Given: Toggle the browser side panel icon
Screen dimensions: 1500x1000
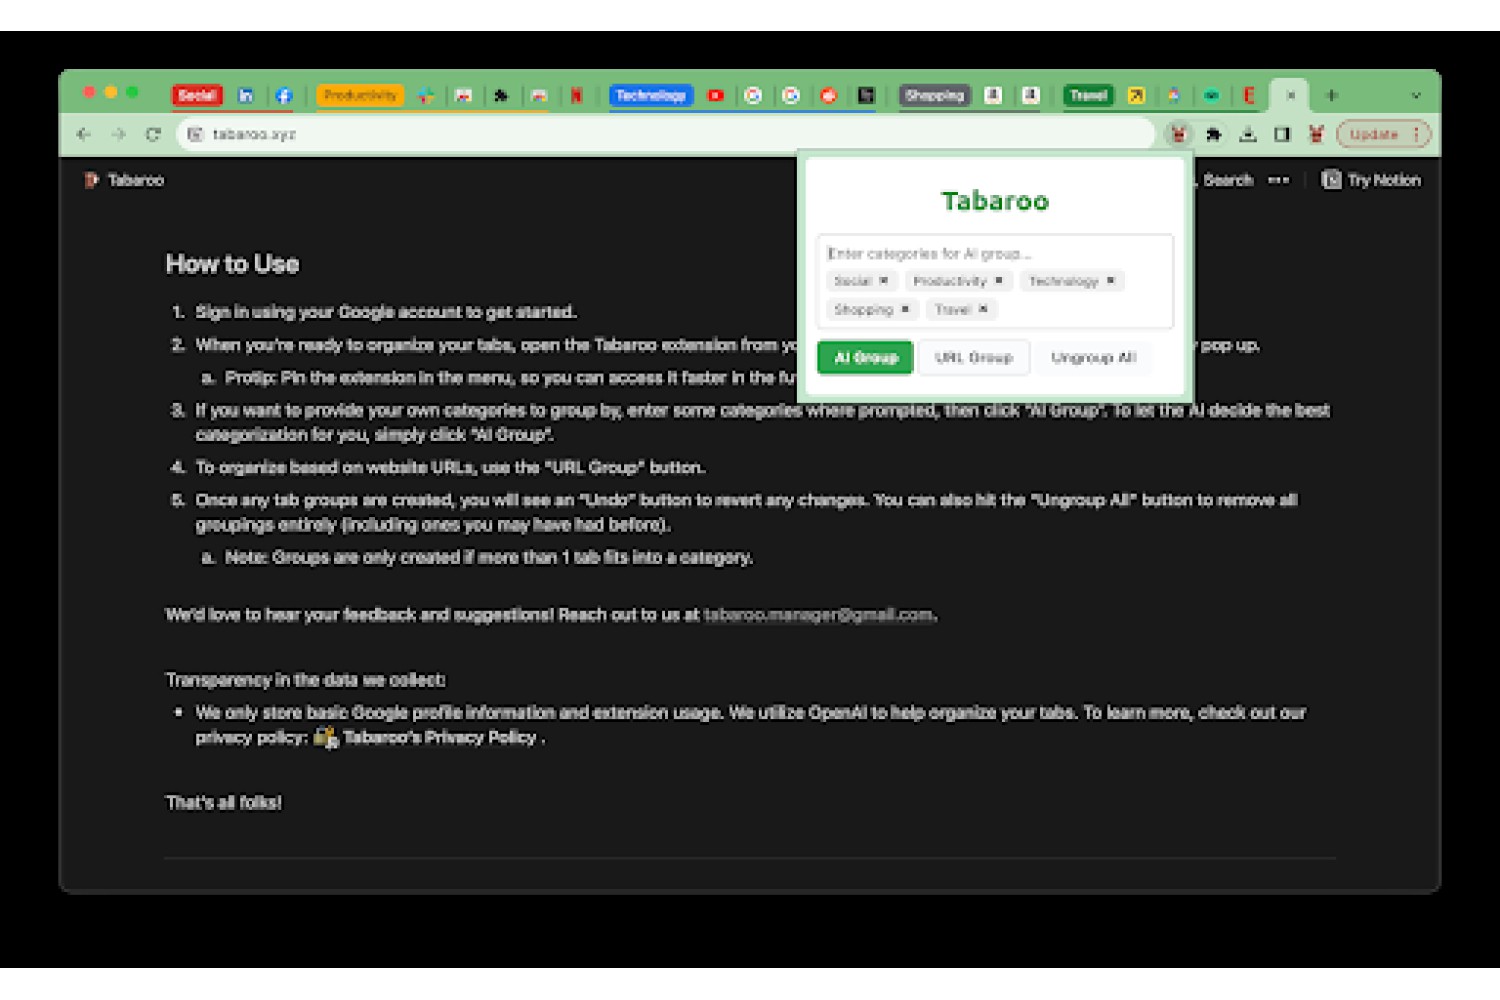Looking at the screenshot, I should point(1282,134).
